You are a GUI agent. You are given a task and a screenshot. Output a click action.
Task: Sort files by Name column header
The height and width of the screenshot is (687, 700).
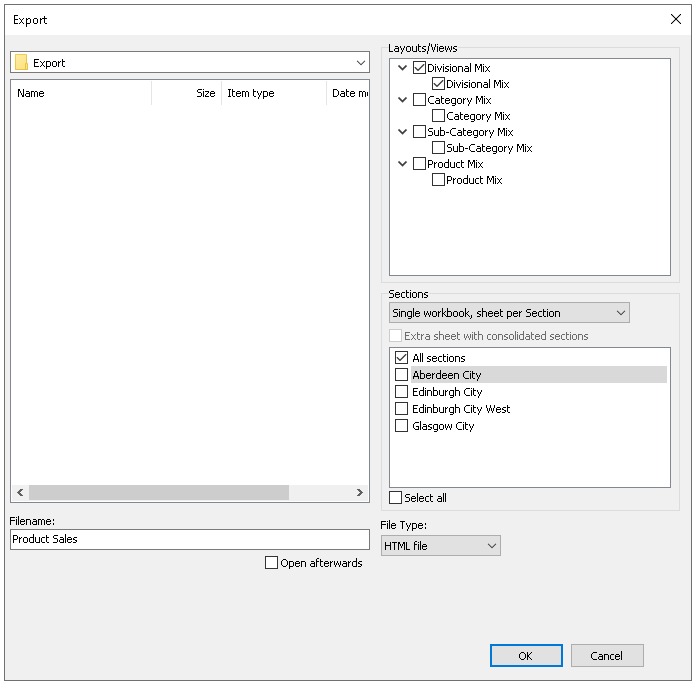[x=80, y=93]
